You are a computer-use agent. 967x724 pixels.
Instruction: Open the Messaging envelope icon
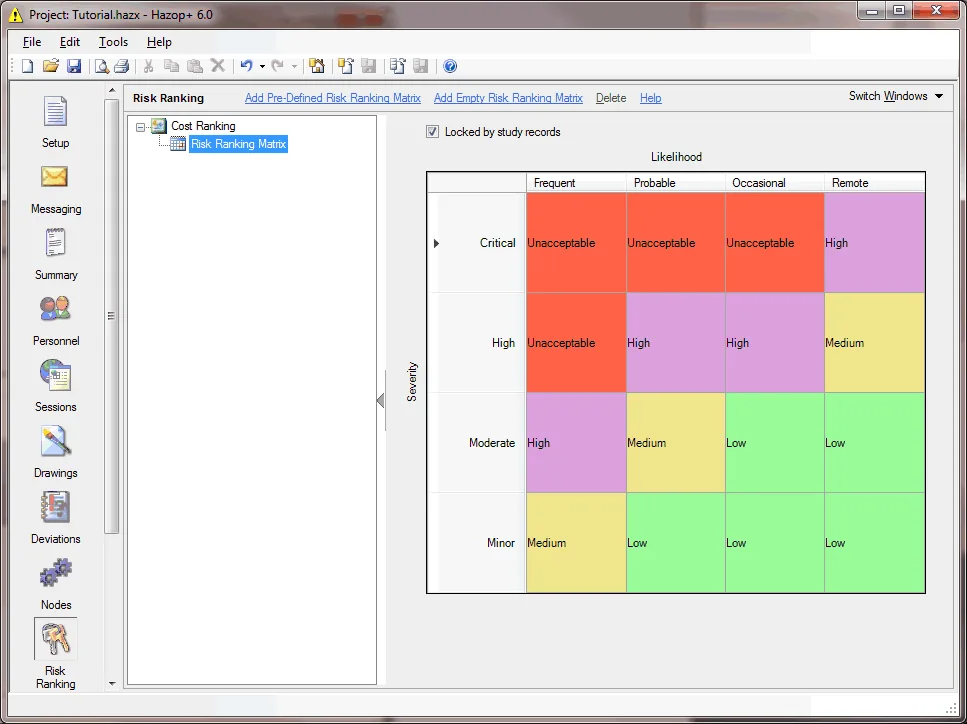click(x=55, y=177)
